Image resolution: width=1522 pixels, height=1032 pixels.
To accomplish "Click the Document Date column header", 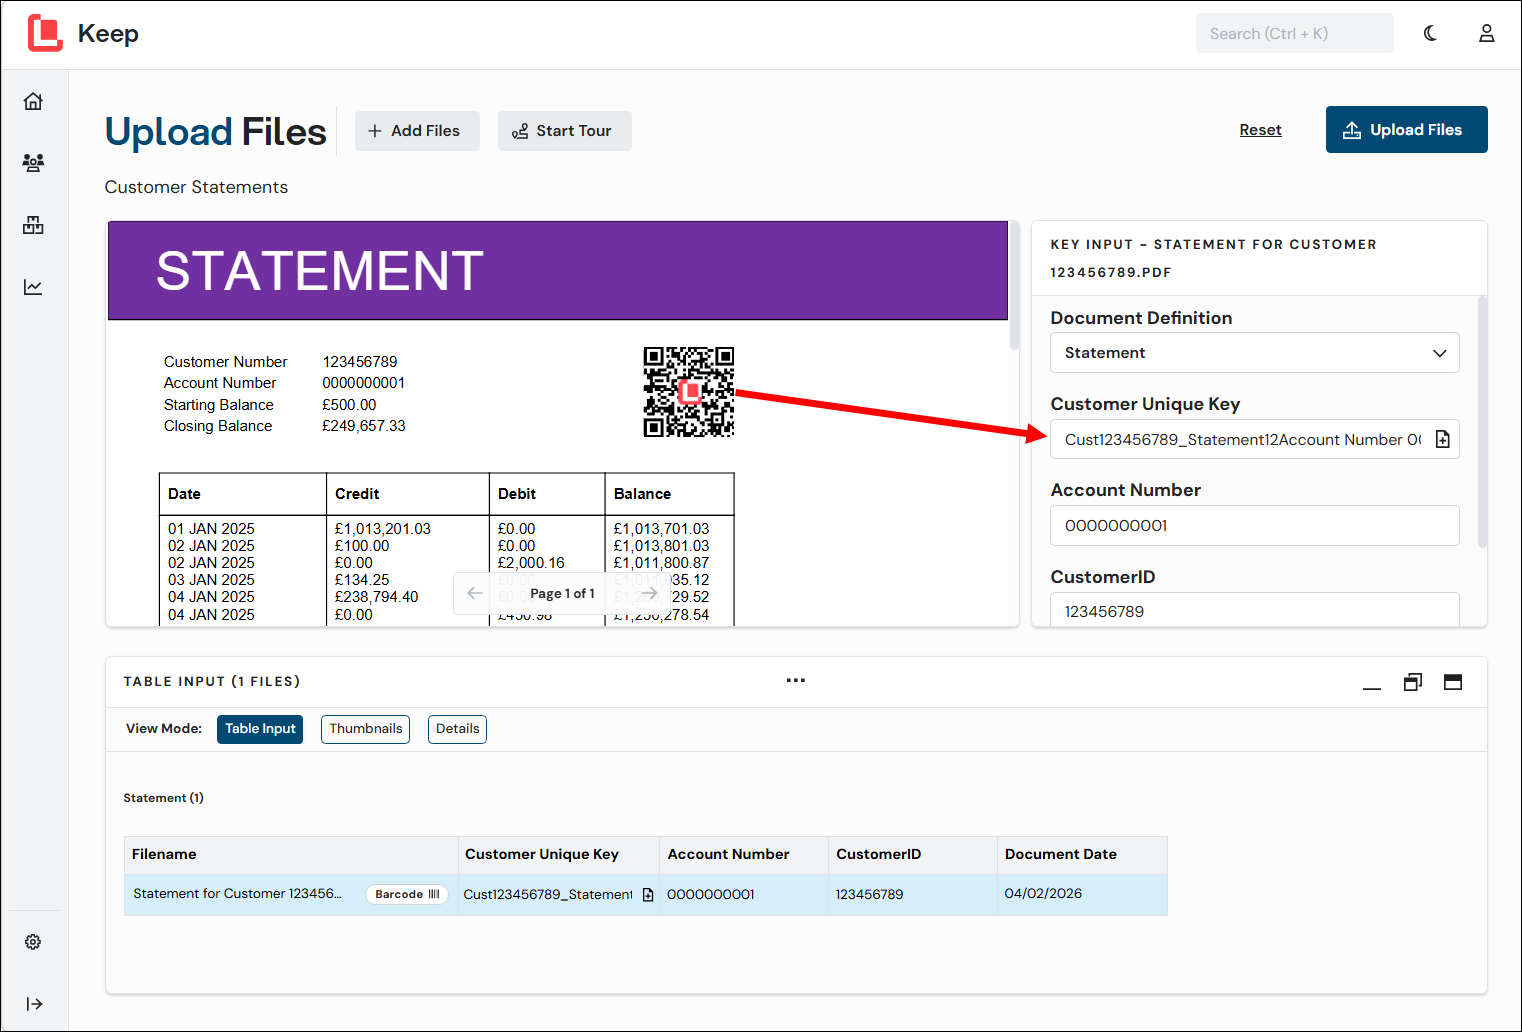I will pyautogui.click(x=1082, y=855).
